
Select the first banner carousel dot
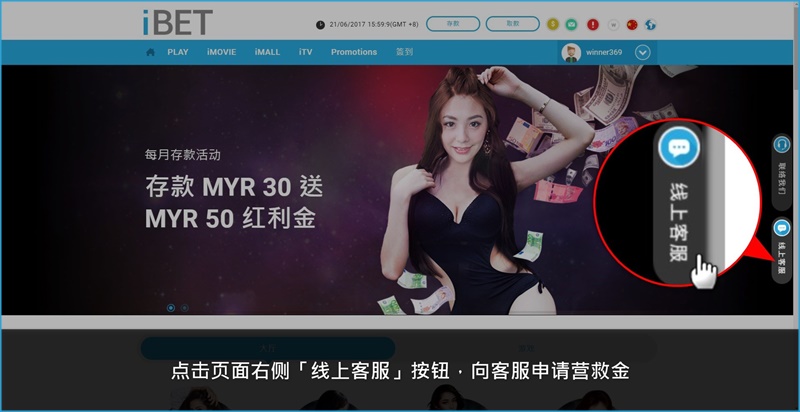click(x=171, y=307)
